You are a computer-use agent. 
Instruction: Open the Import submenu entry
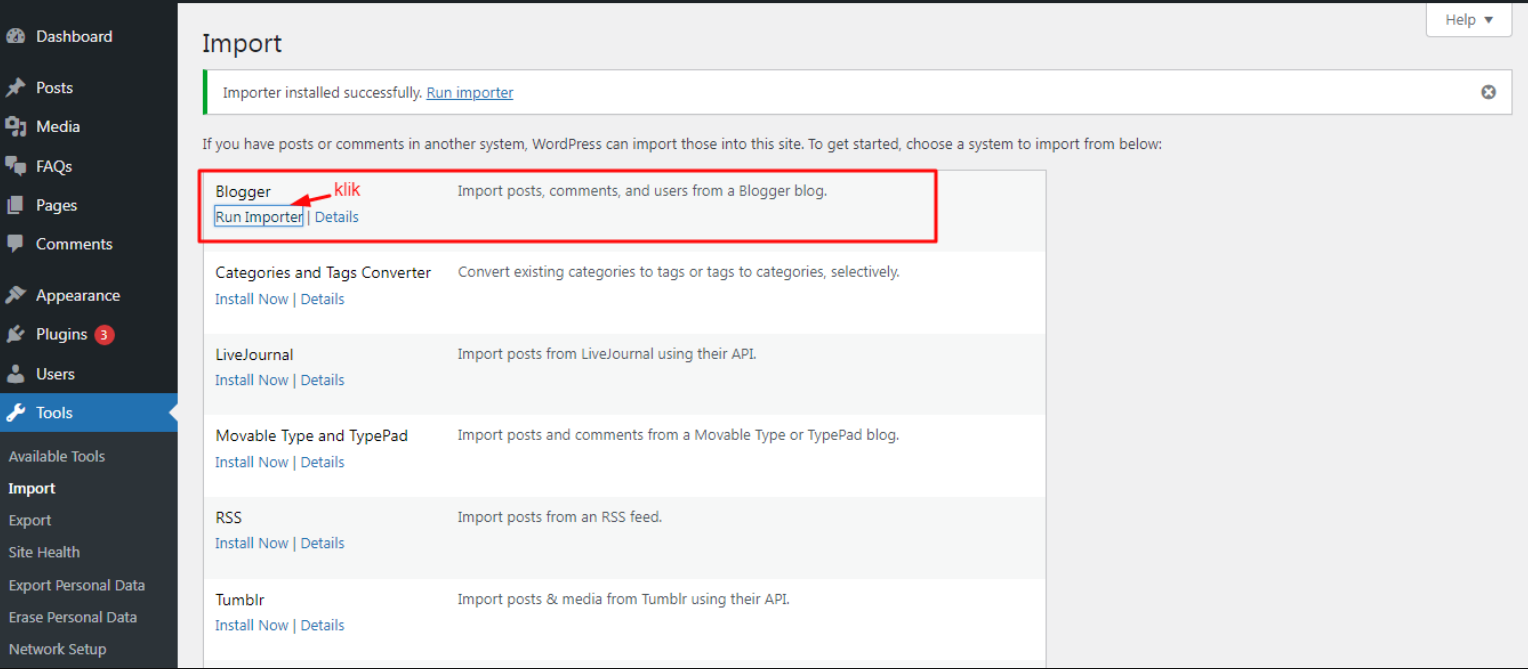pyautogui.click(x=32, y=488)
